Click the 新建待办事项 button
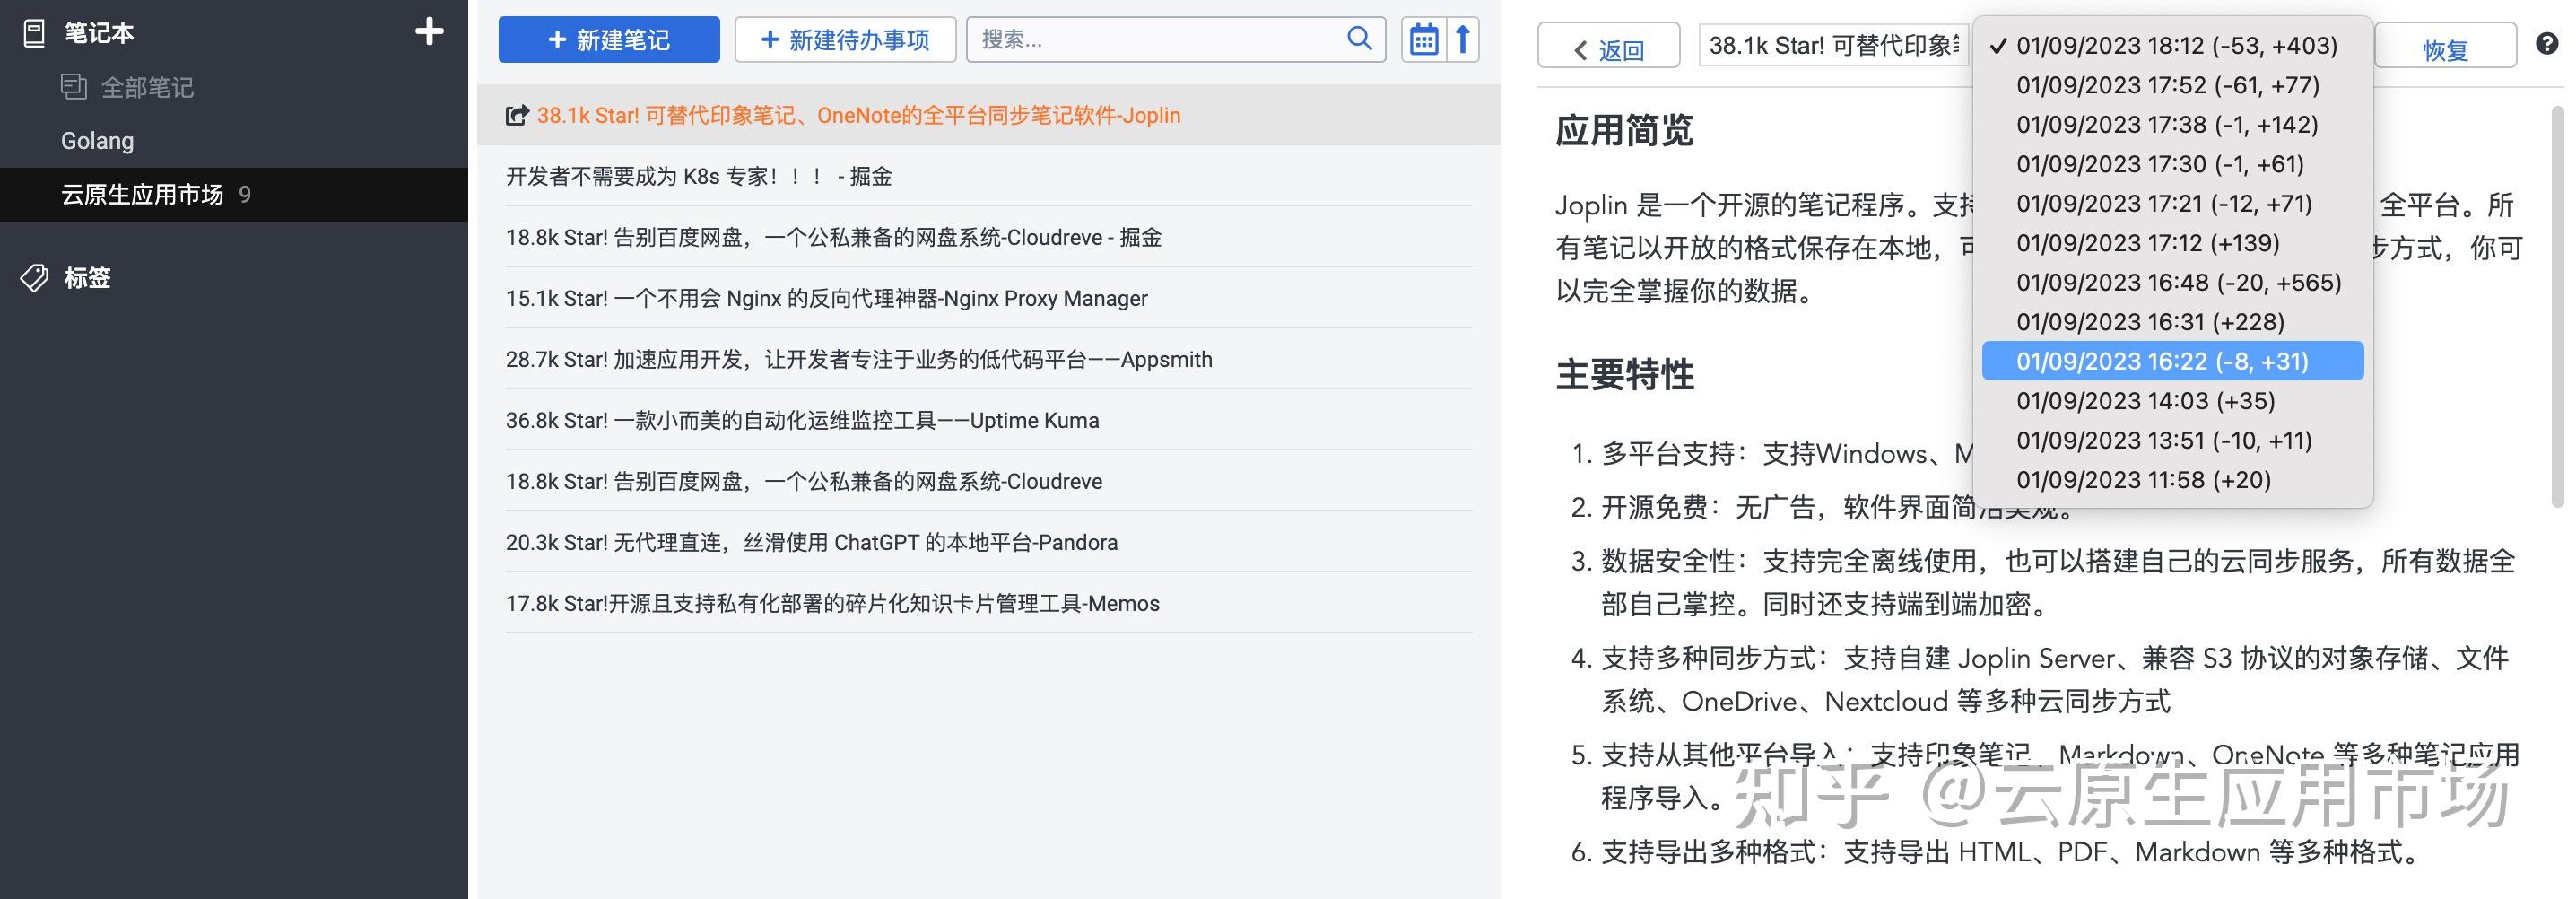Screen dimensions: 2576x899 [x=845, y=40]
